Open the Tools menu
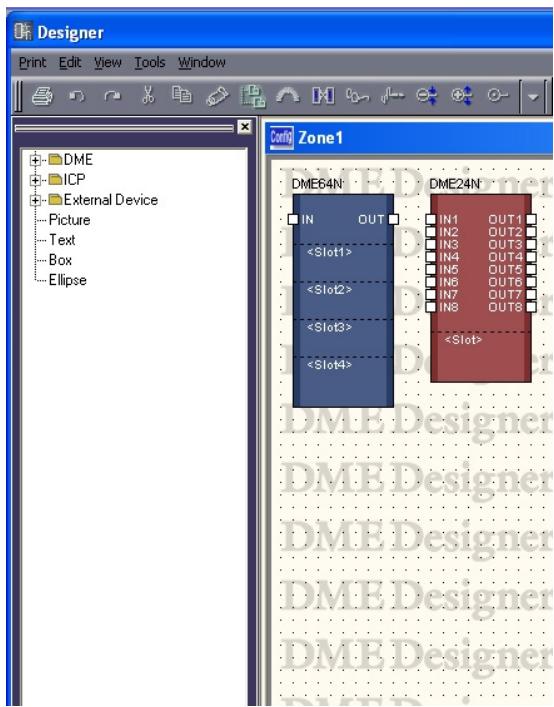This screenshot has height=707, width=554. [150, 62]
